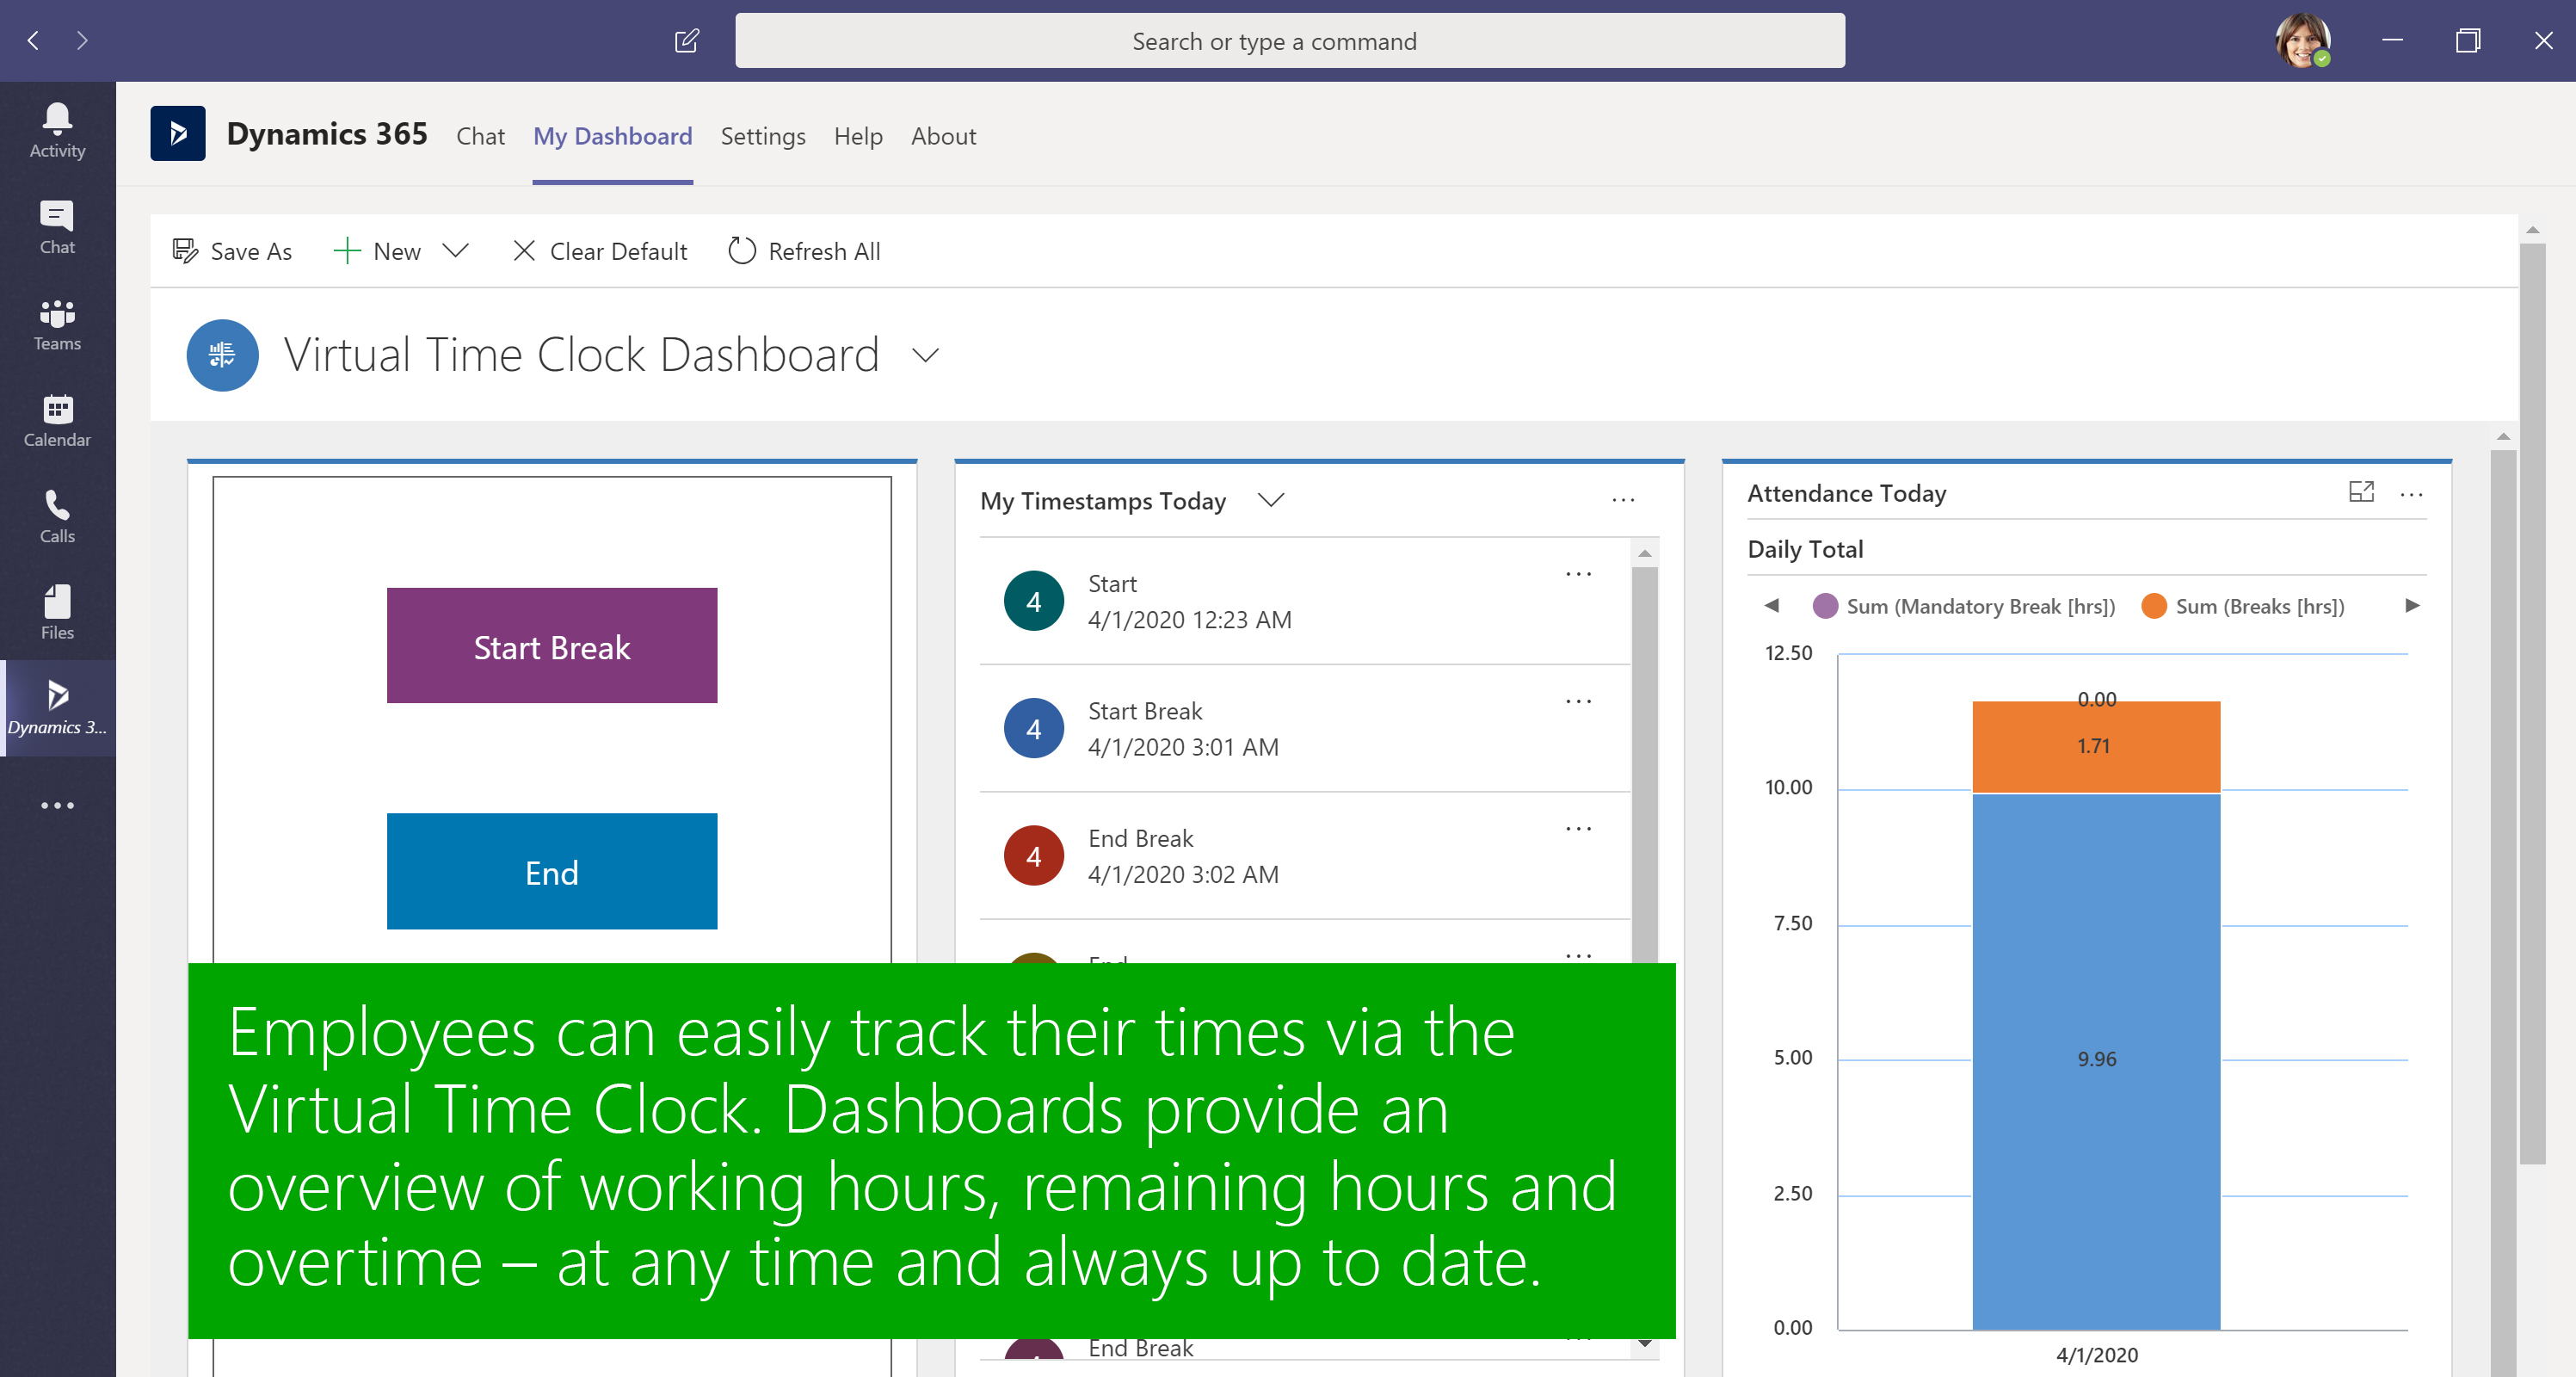
Task: Toggle Sum (Breaks [hrs]) legend item
Action: click(2243, 606)
